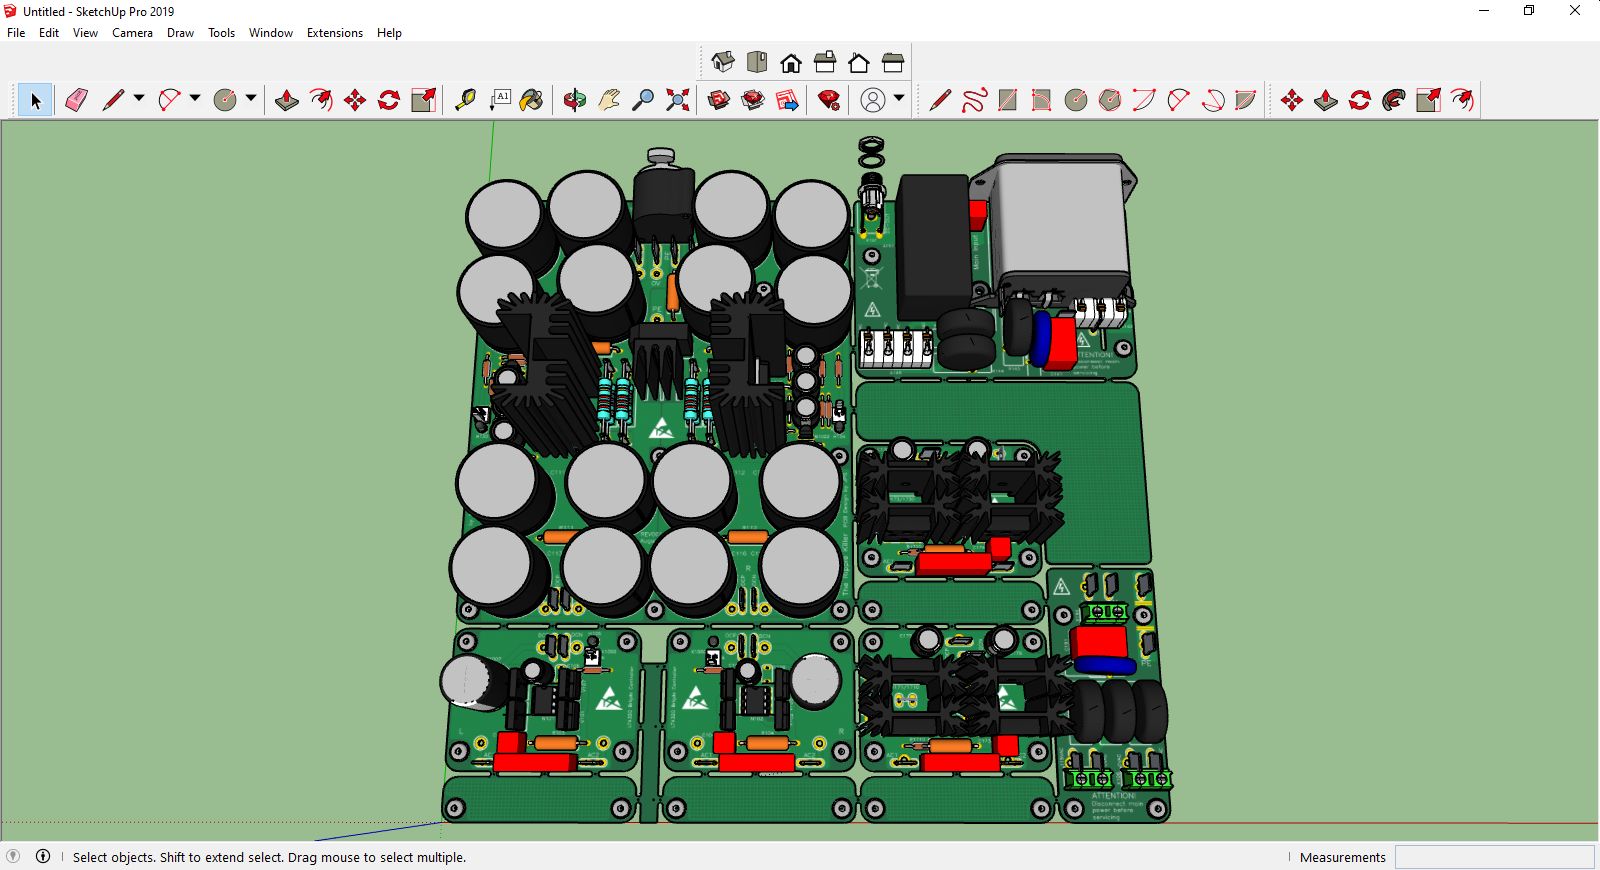Open the user profile dropdown arrow
The image size is (1600, 870).
click(x=899, y=98)
